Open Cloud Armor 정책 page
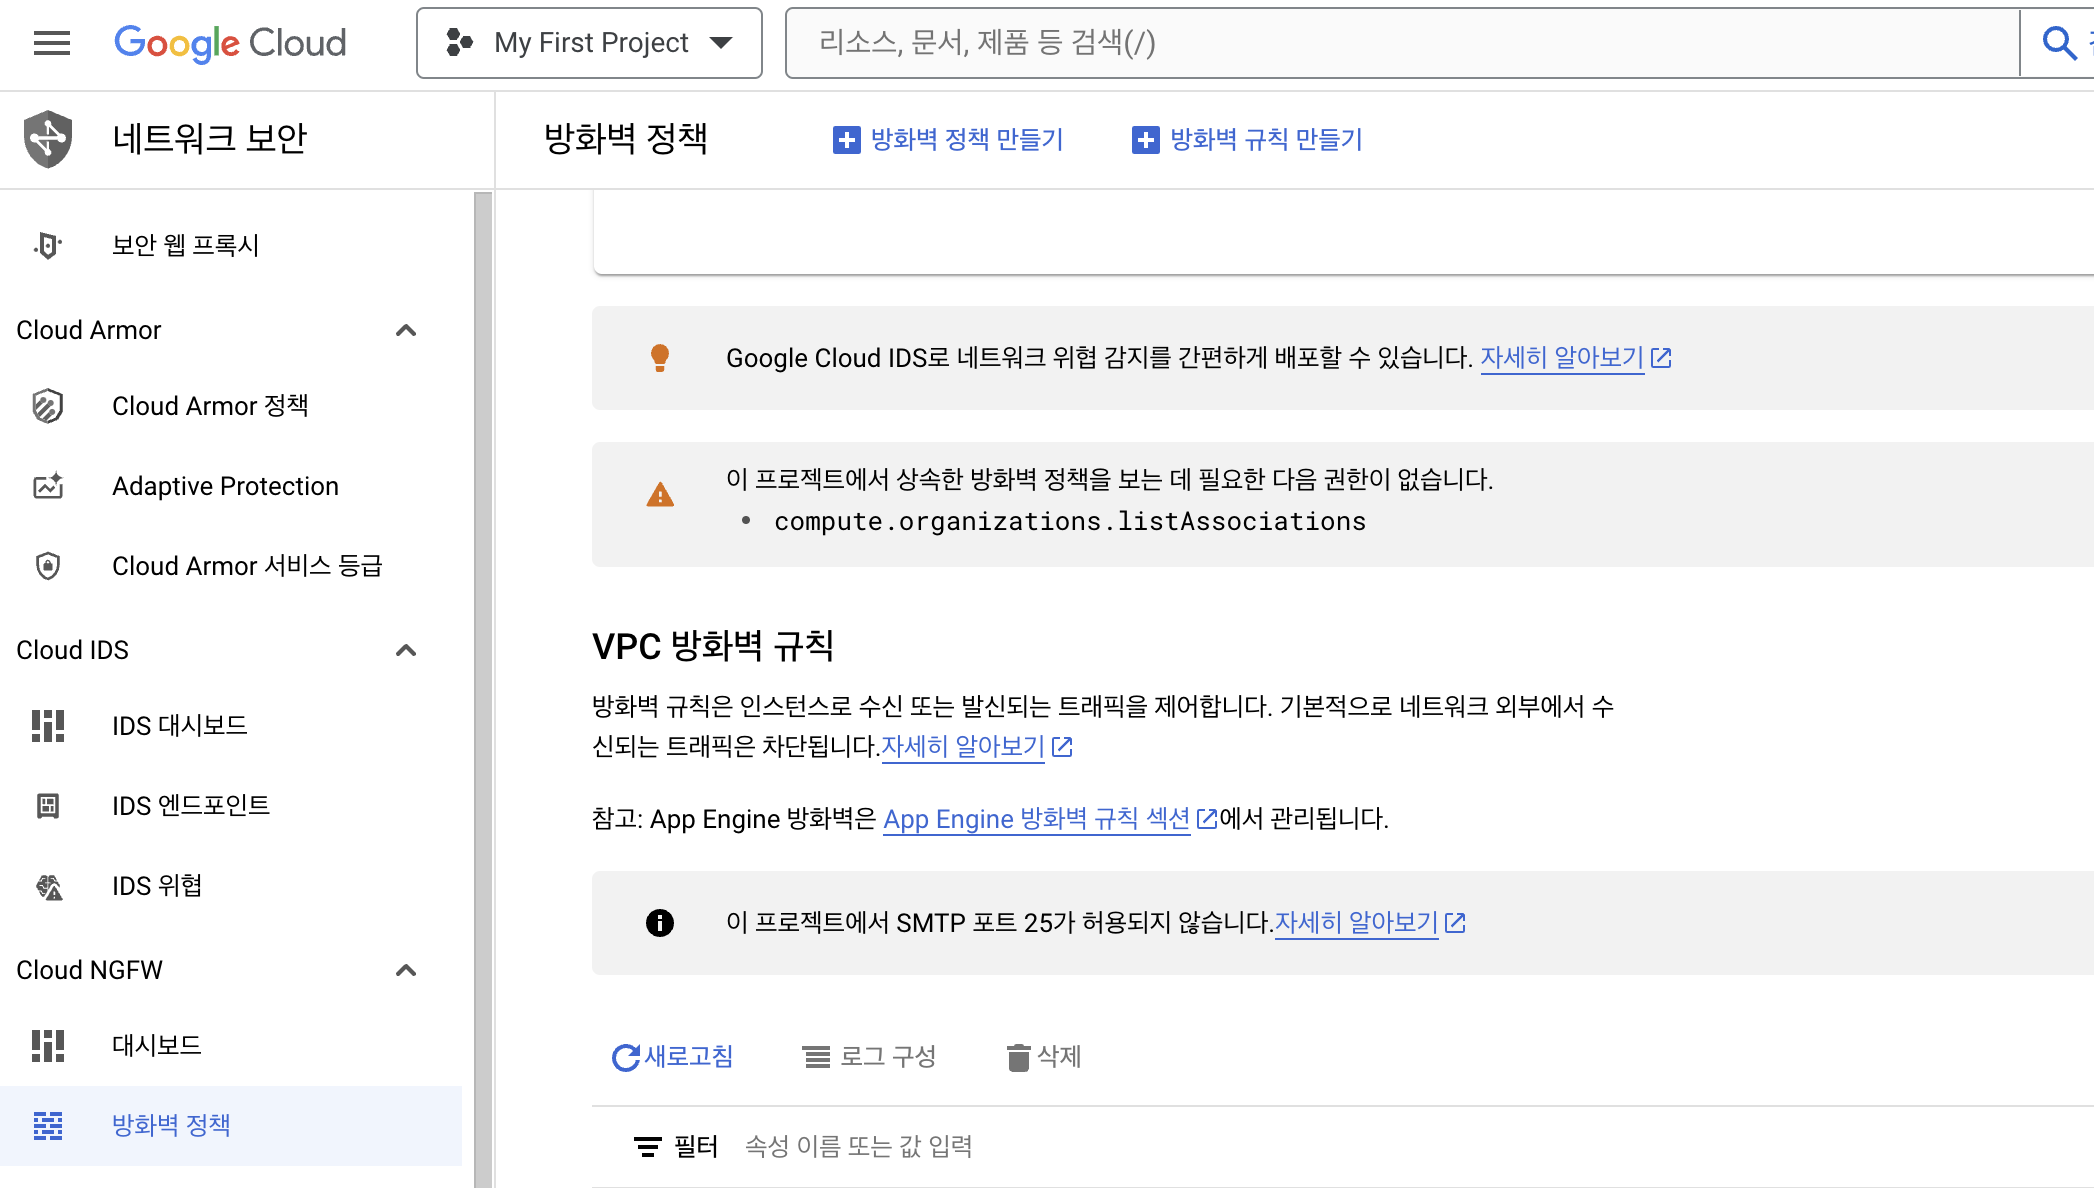This screenshot has width=2094, height=1188. (210, 406)
